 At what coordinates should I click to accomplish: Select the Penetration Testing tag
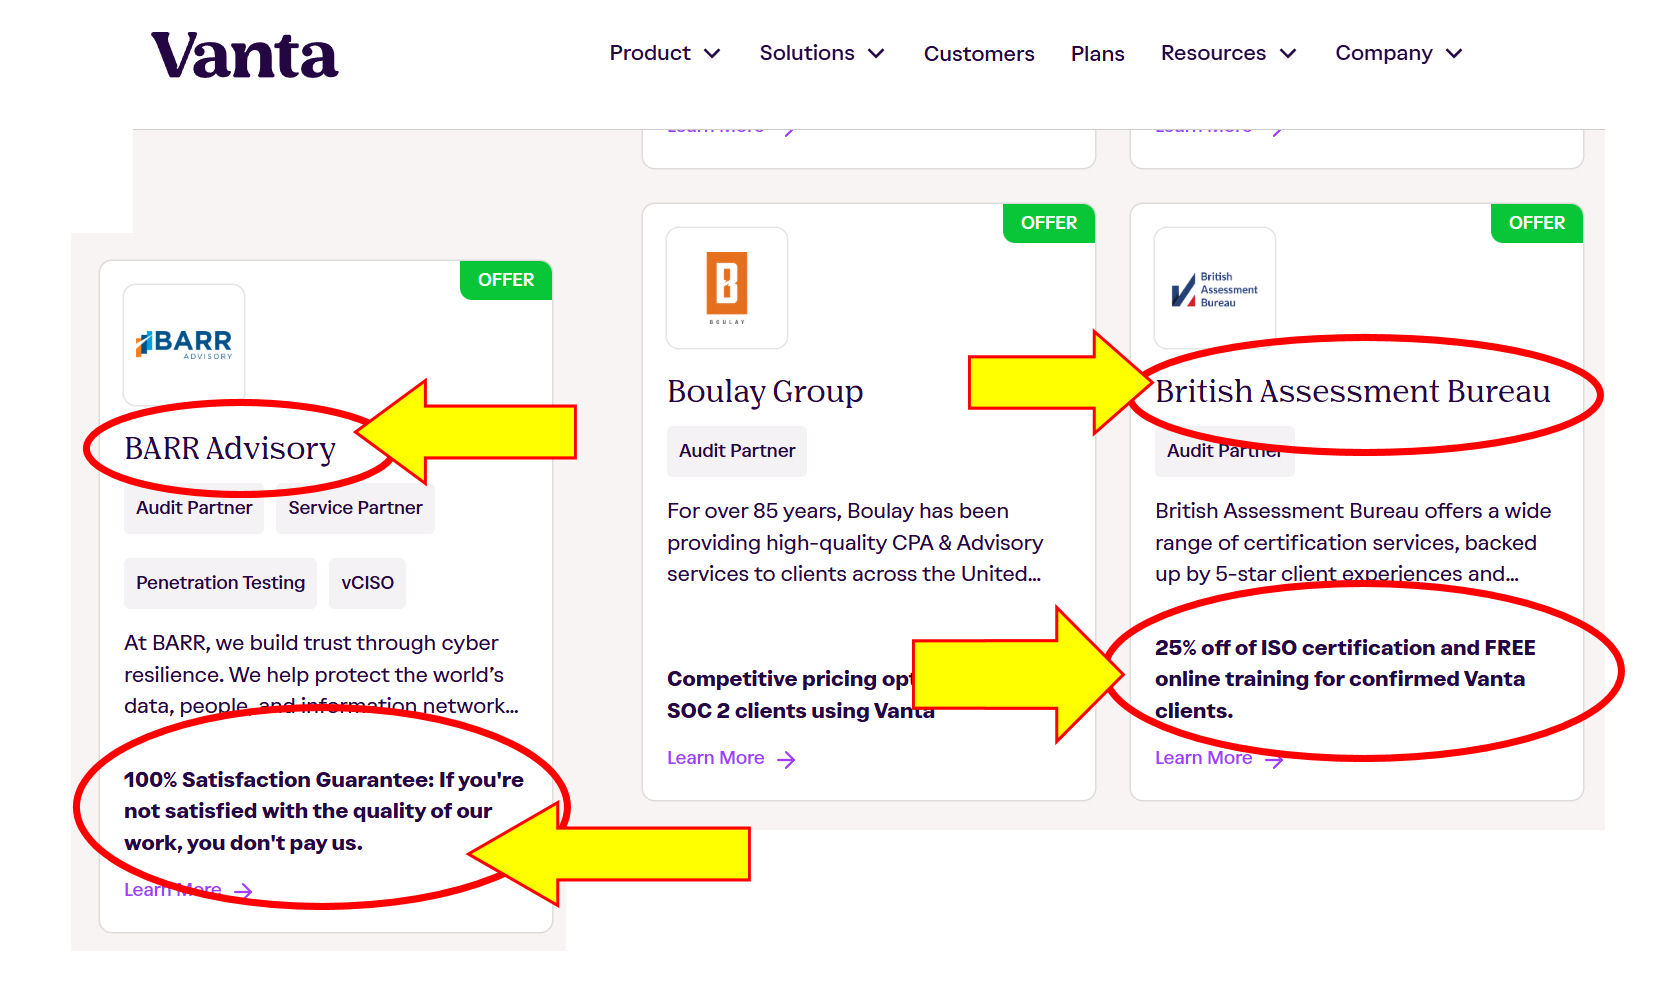[x=220, y=583]
